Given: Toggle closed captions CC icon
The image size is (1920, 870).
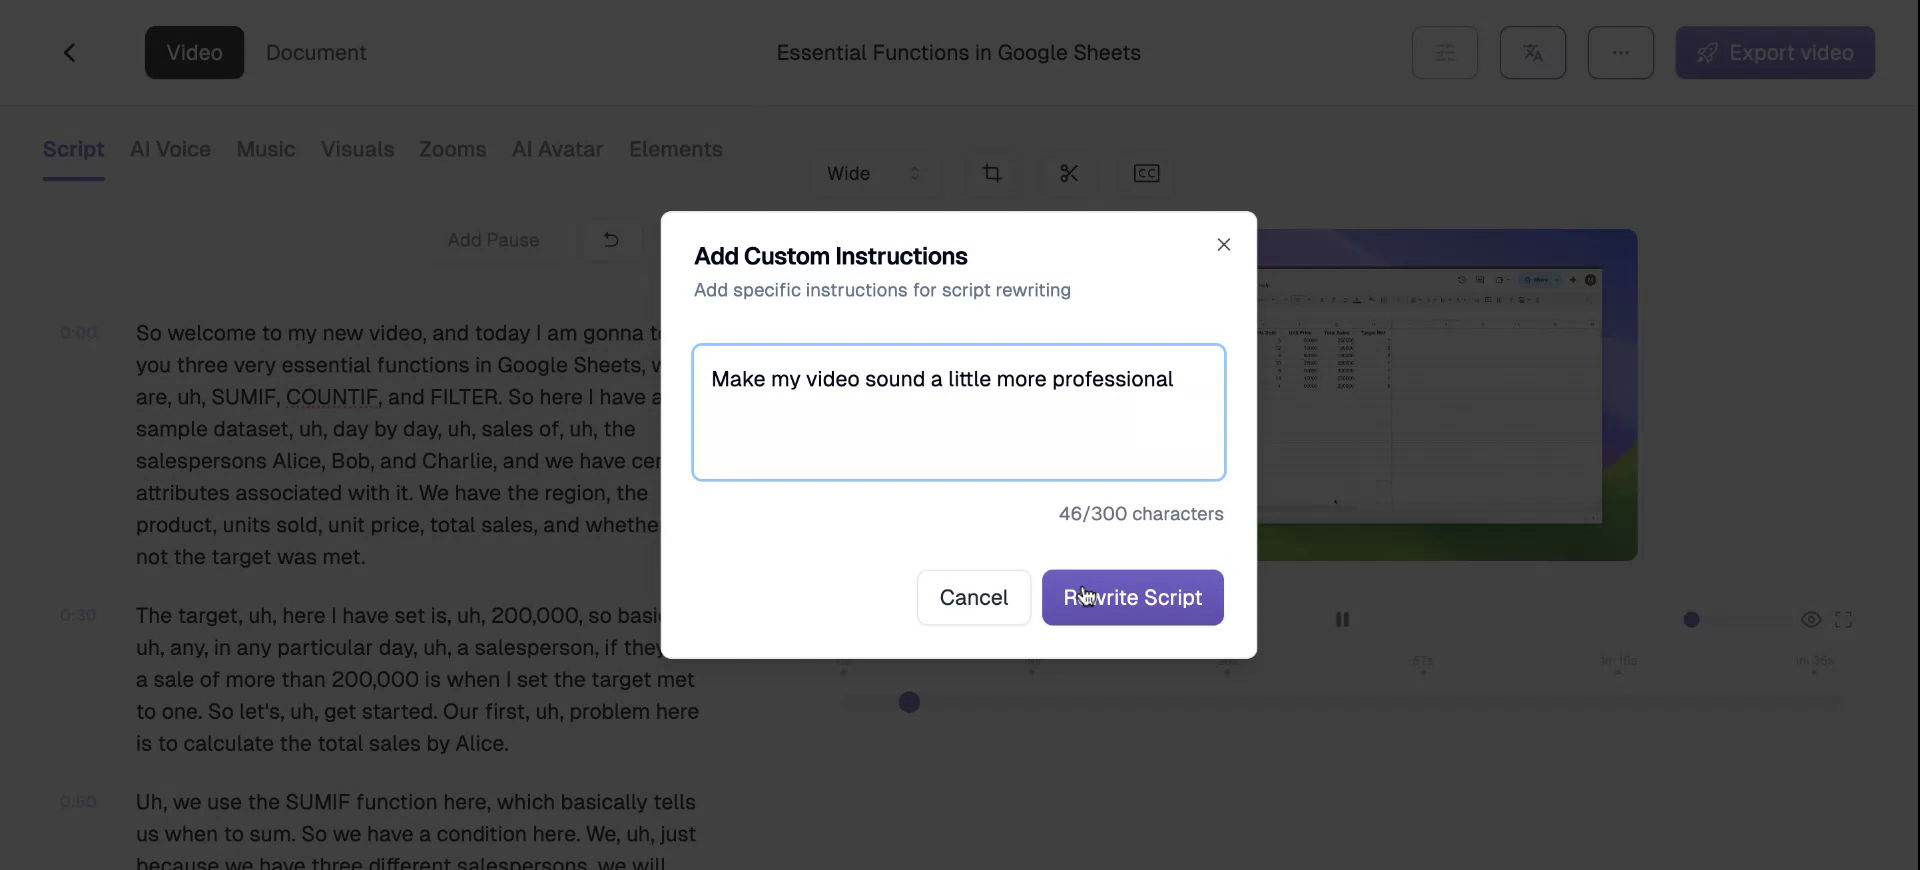Looking at the screenshot, I should [x=1146, y=174].
